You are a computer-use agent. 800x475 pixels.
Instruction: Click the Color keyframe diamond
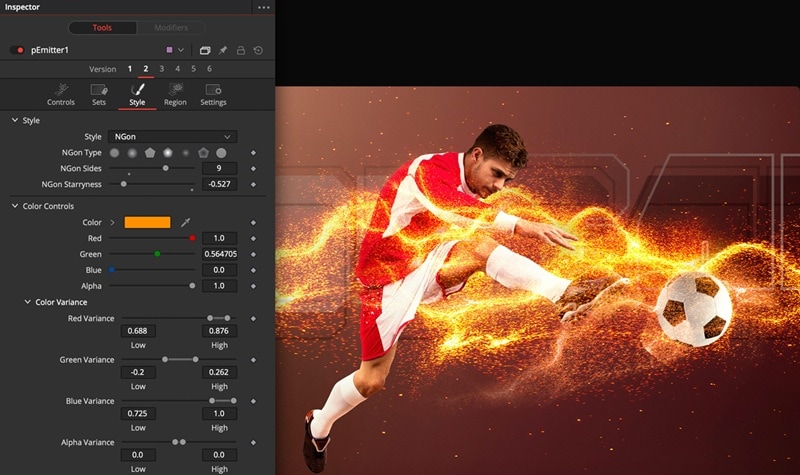click(253, 222)
